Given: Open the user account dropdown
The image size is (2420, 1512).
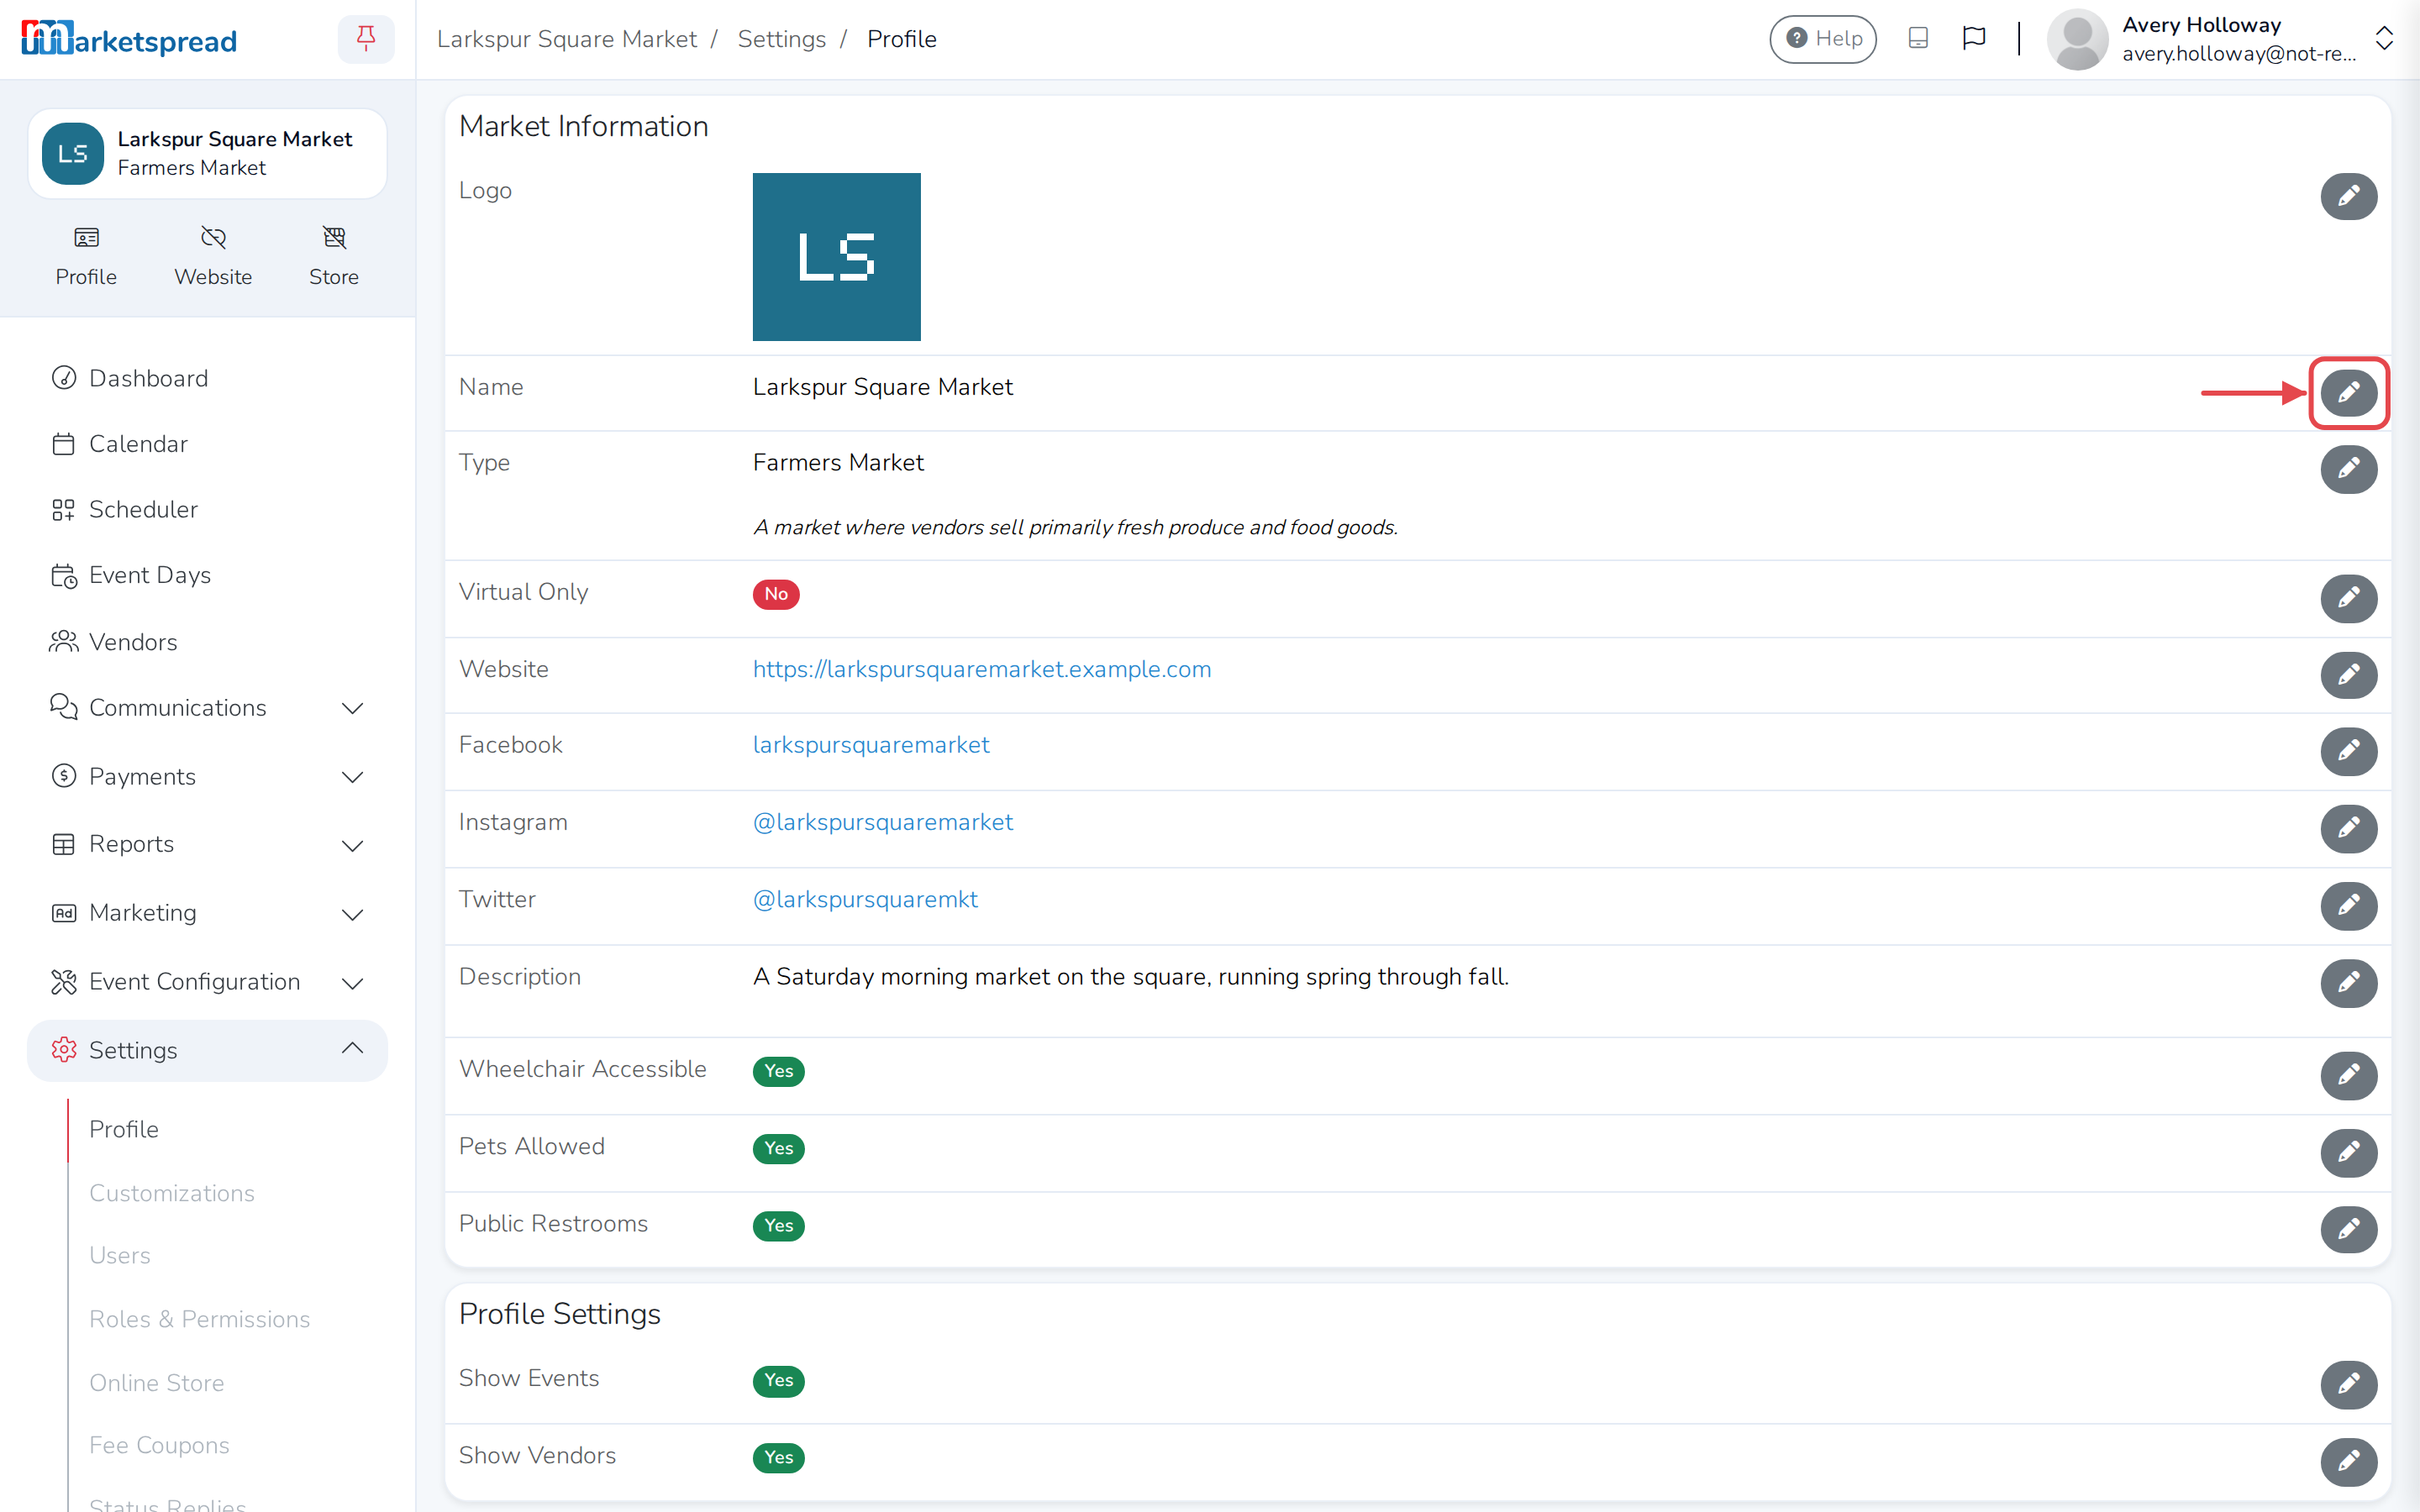Looking at the screenshot, I should 2221,39.
